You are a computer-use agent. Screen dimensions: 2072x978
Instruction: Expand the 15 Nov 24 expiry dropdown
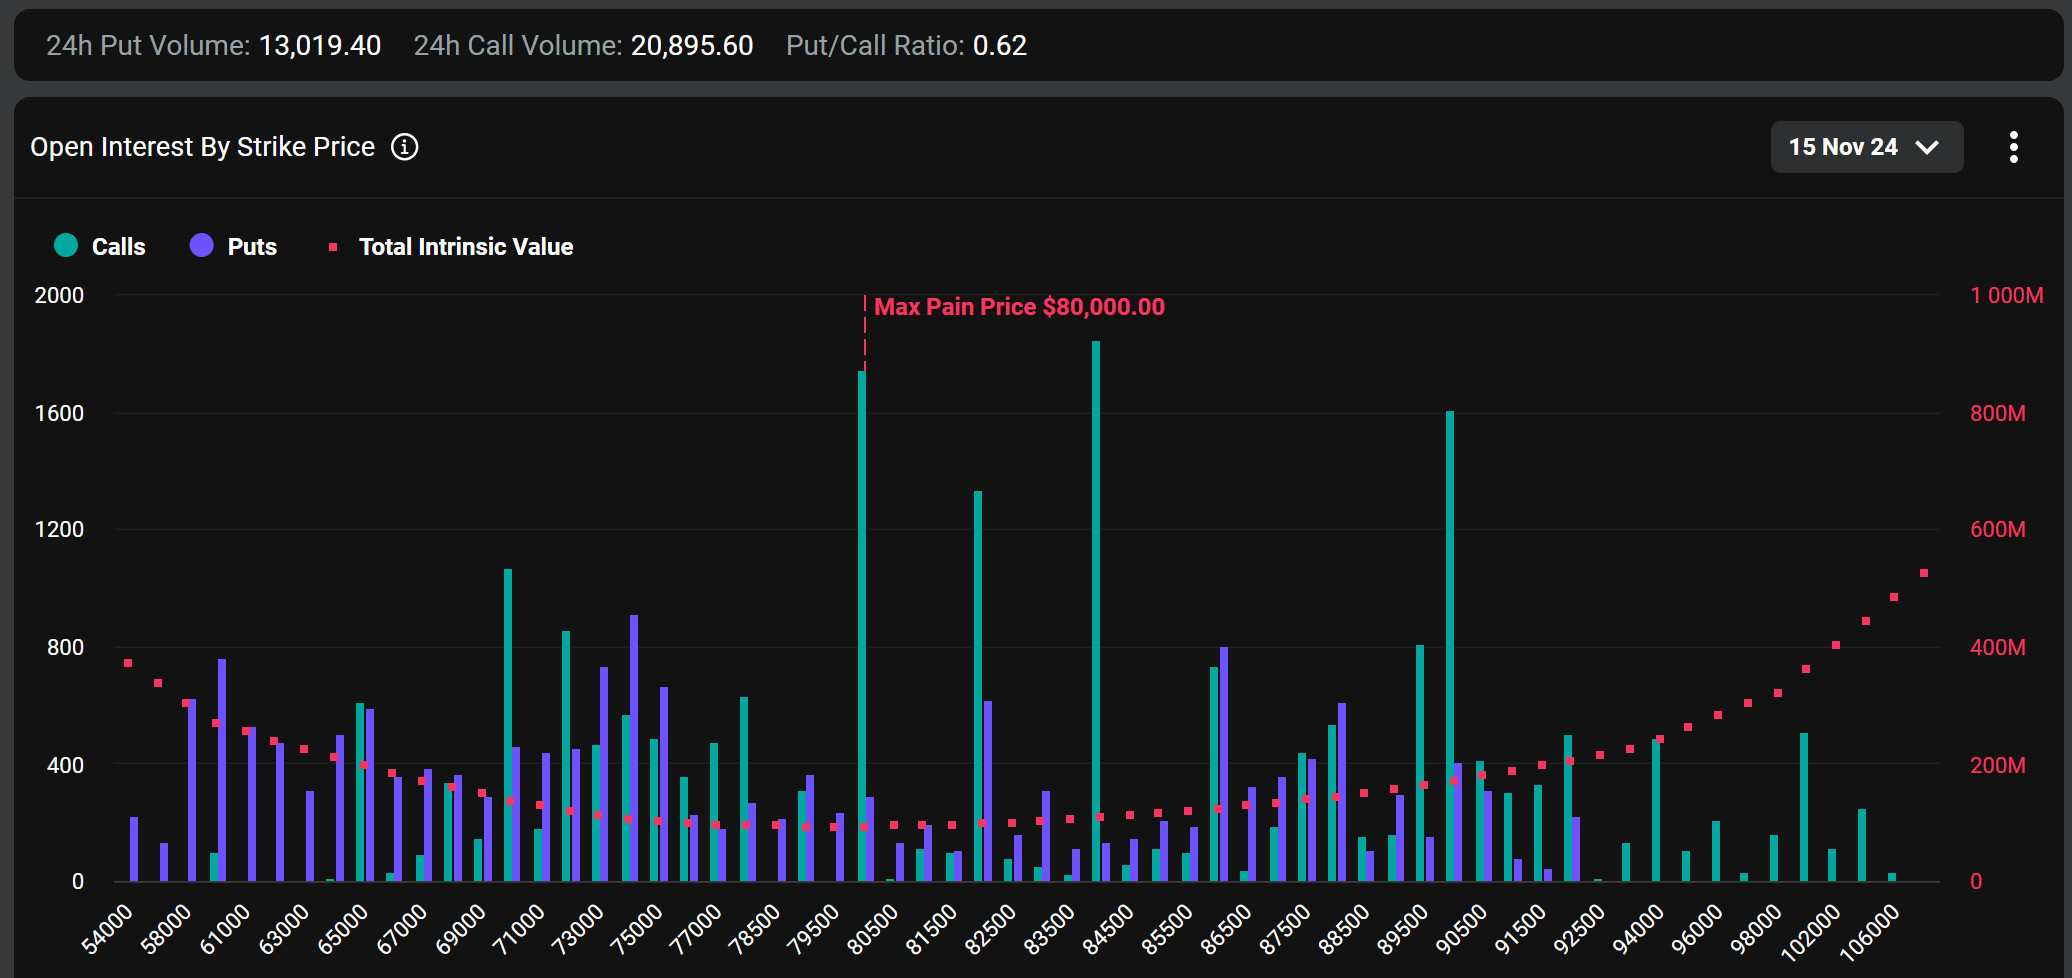click(x=1866, y=147)
